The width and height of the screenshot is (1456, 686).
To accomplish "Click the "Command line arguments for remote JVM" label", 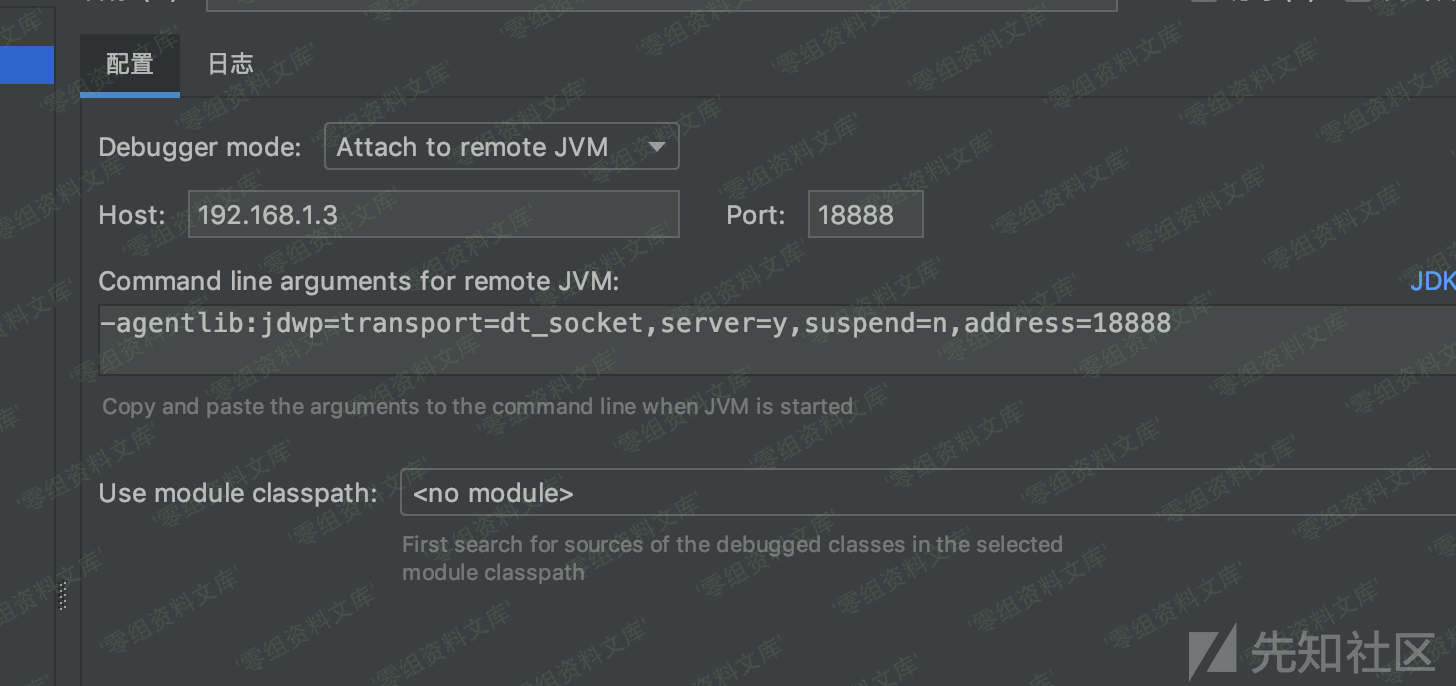I will pyautogui.click(x=358, y=282).
